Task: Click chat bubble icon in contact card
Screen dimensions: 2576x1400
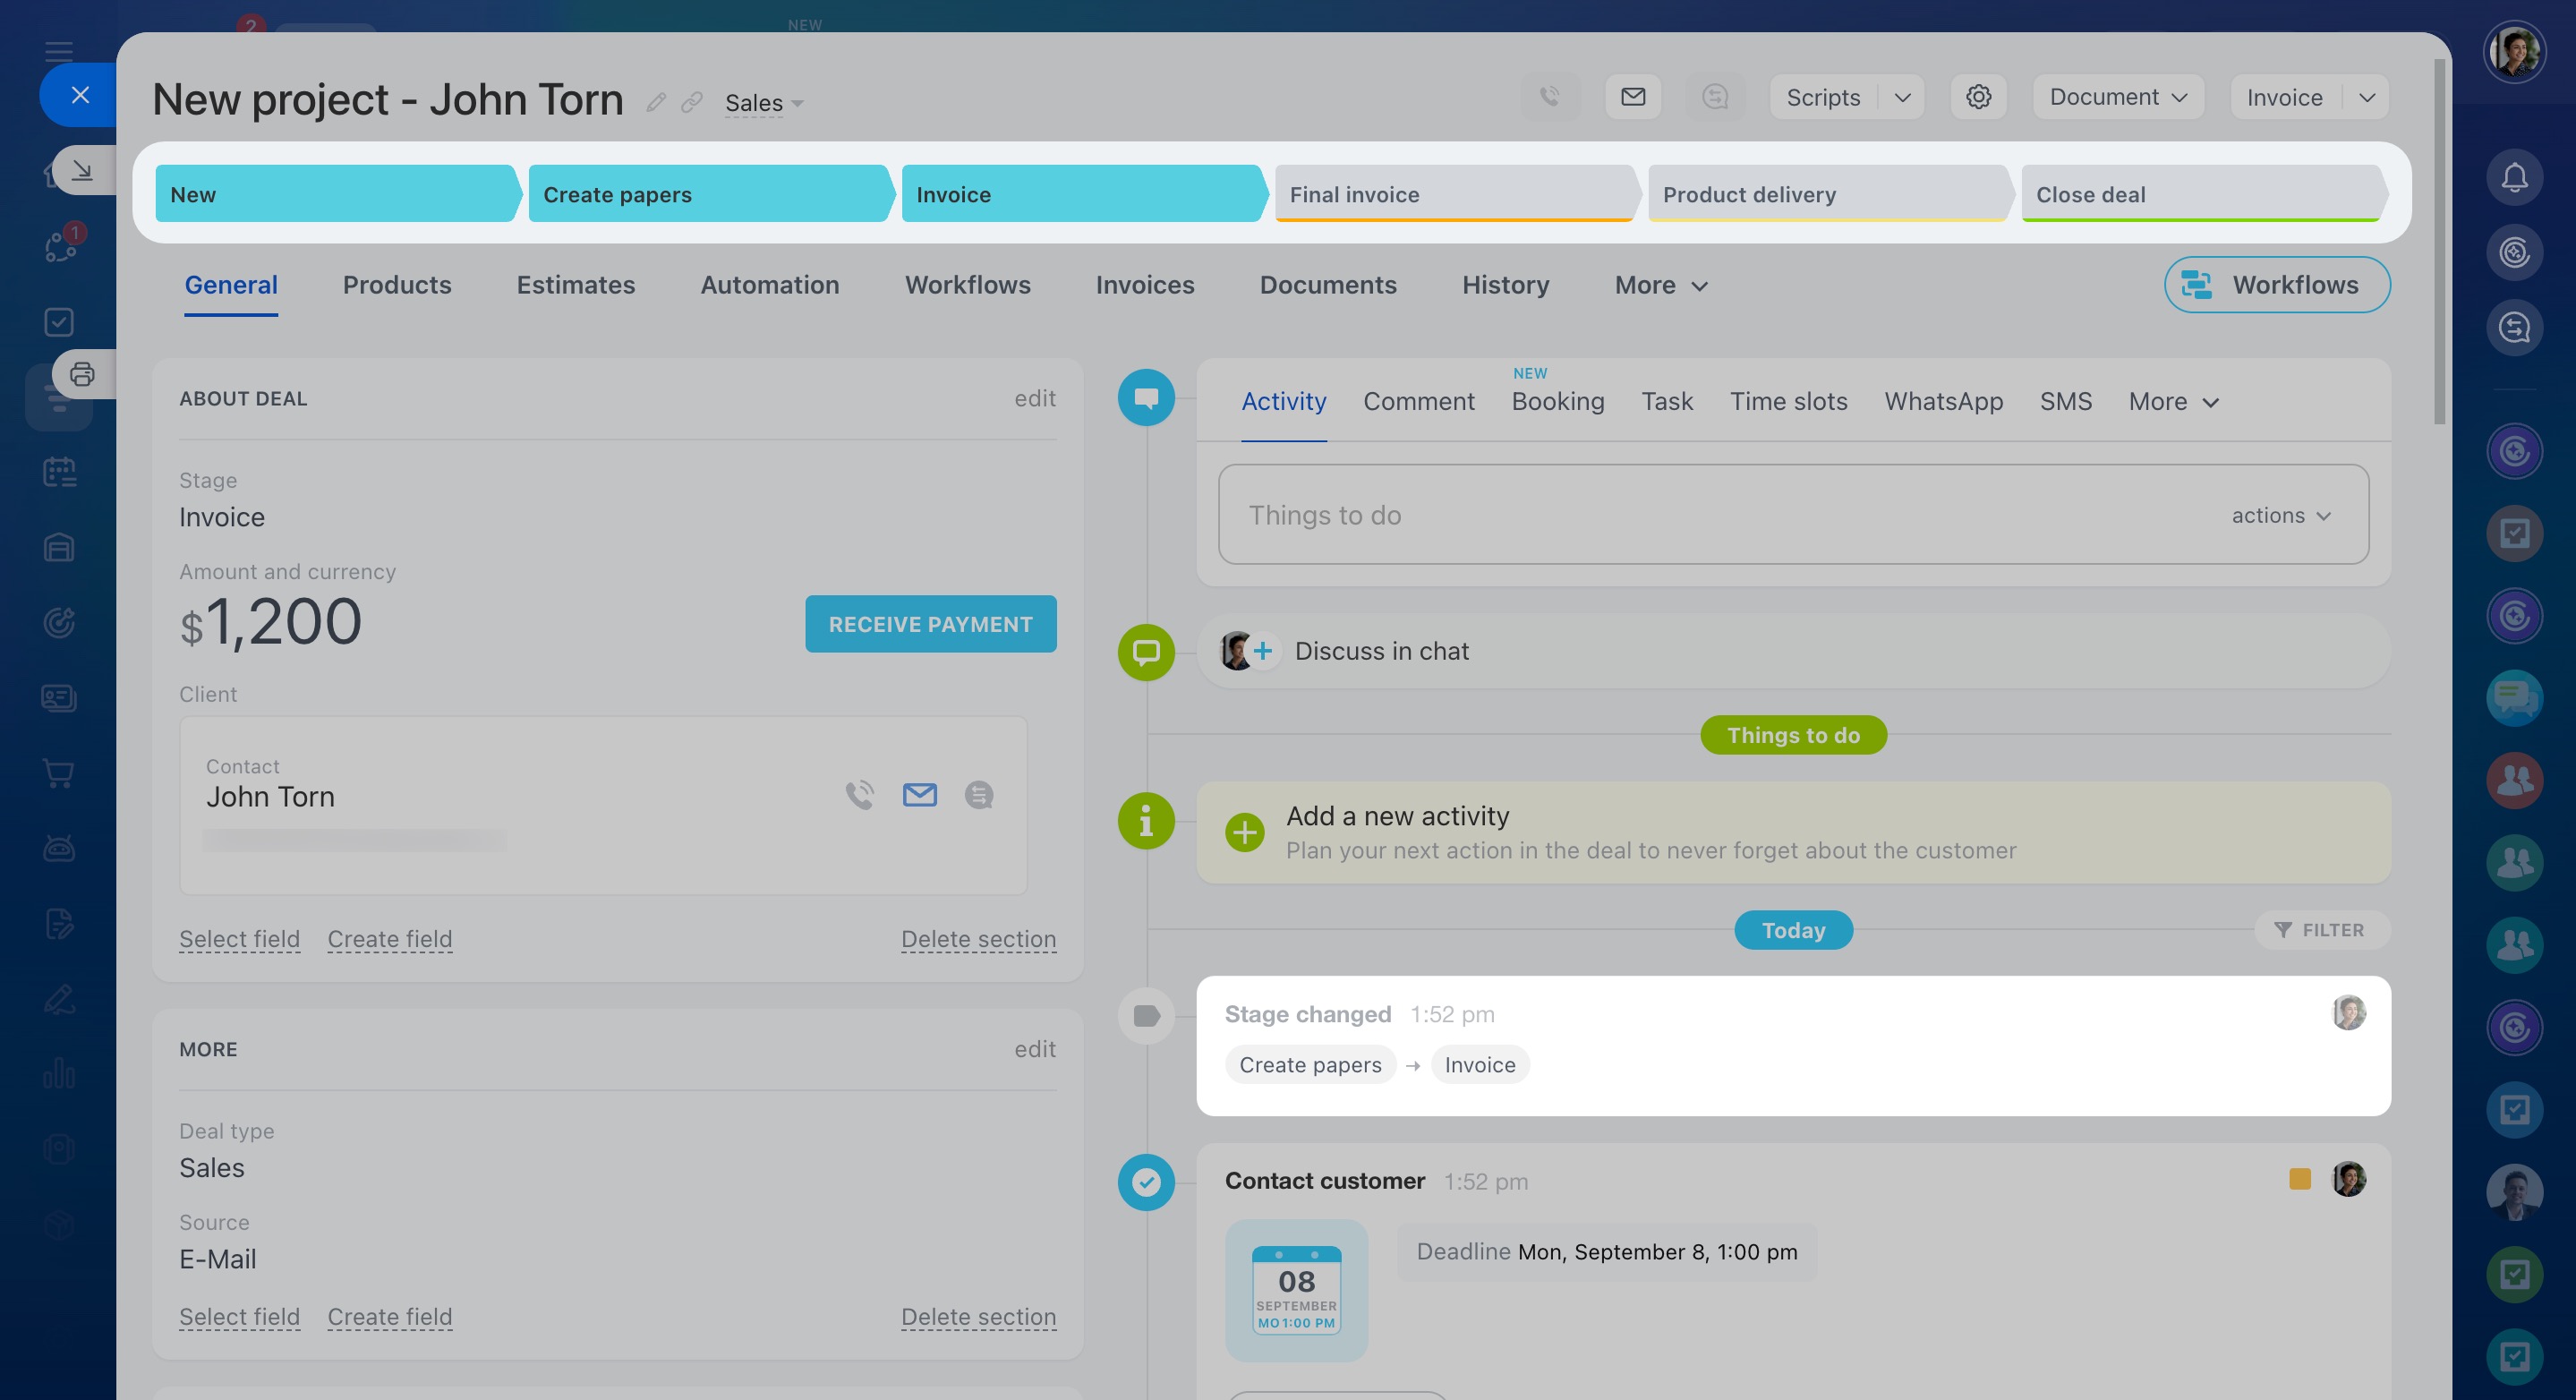Action: [978, 795]
